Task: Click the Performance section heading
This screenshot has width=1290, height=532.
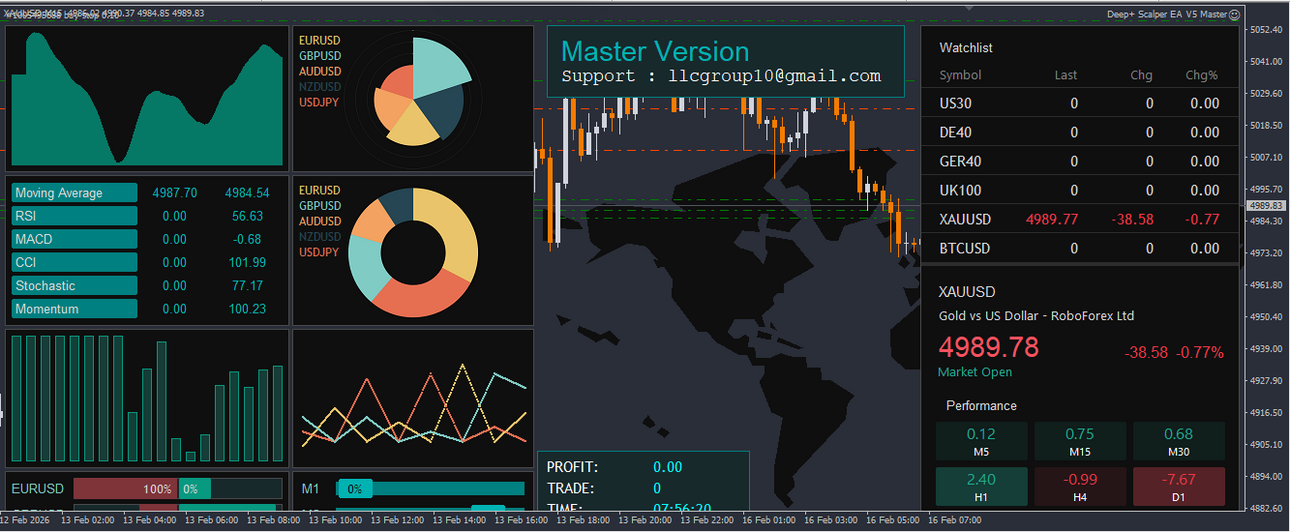Action: tap(981, 405)
